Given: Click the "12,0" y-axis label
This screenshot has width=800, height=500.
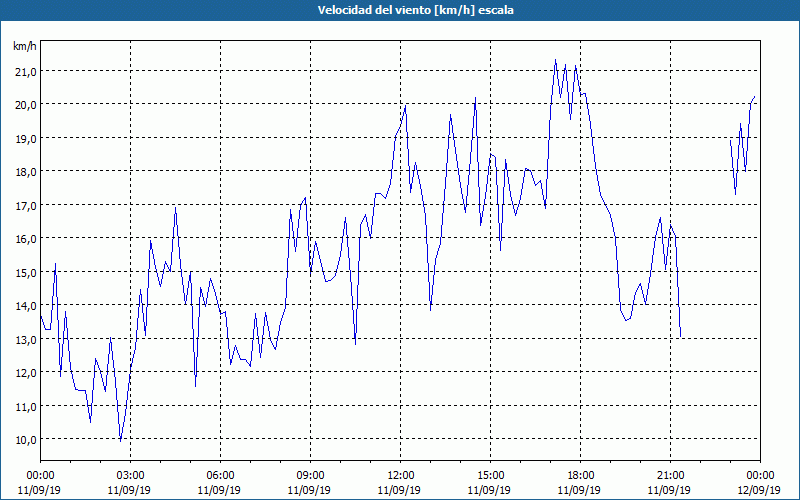Looking at the screenshot, I should [26, 373].
